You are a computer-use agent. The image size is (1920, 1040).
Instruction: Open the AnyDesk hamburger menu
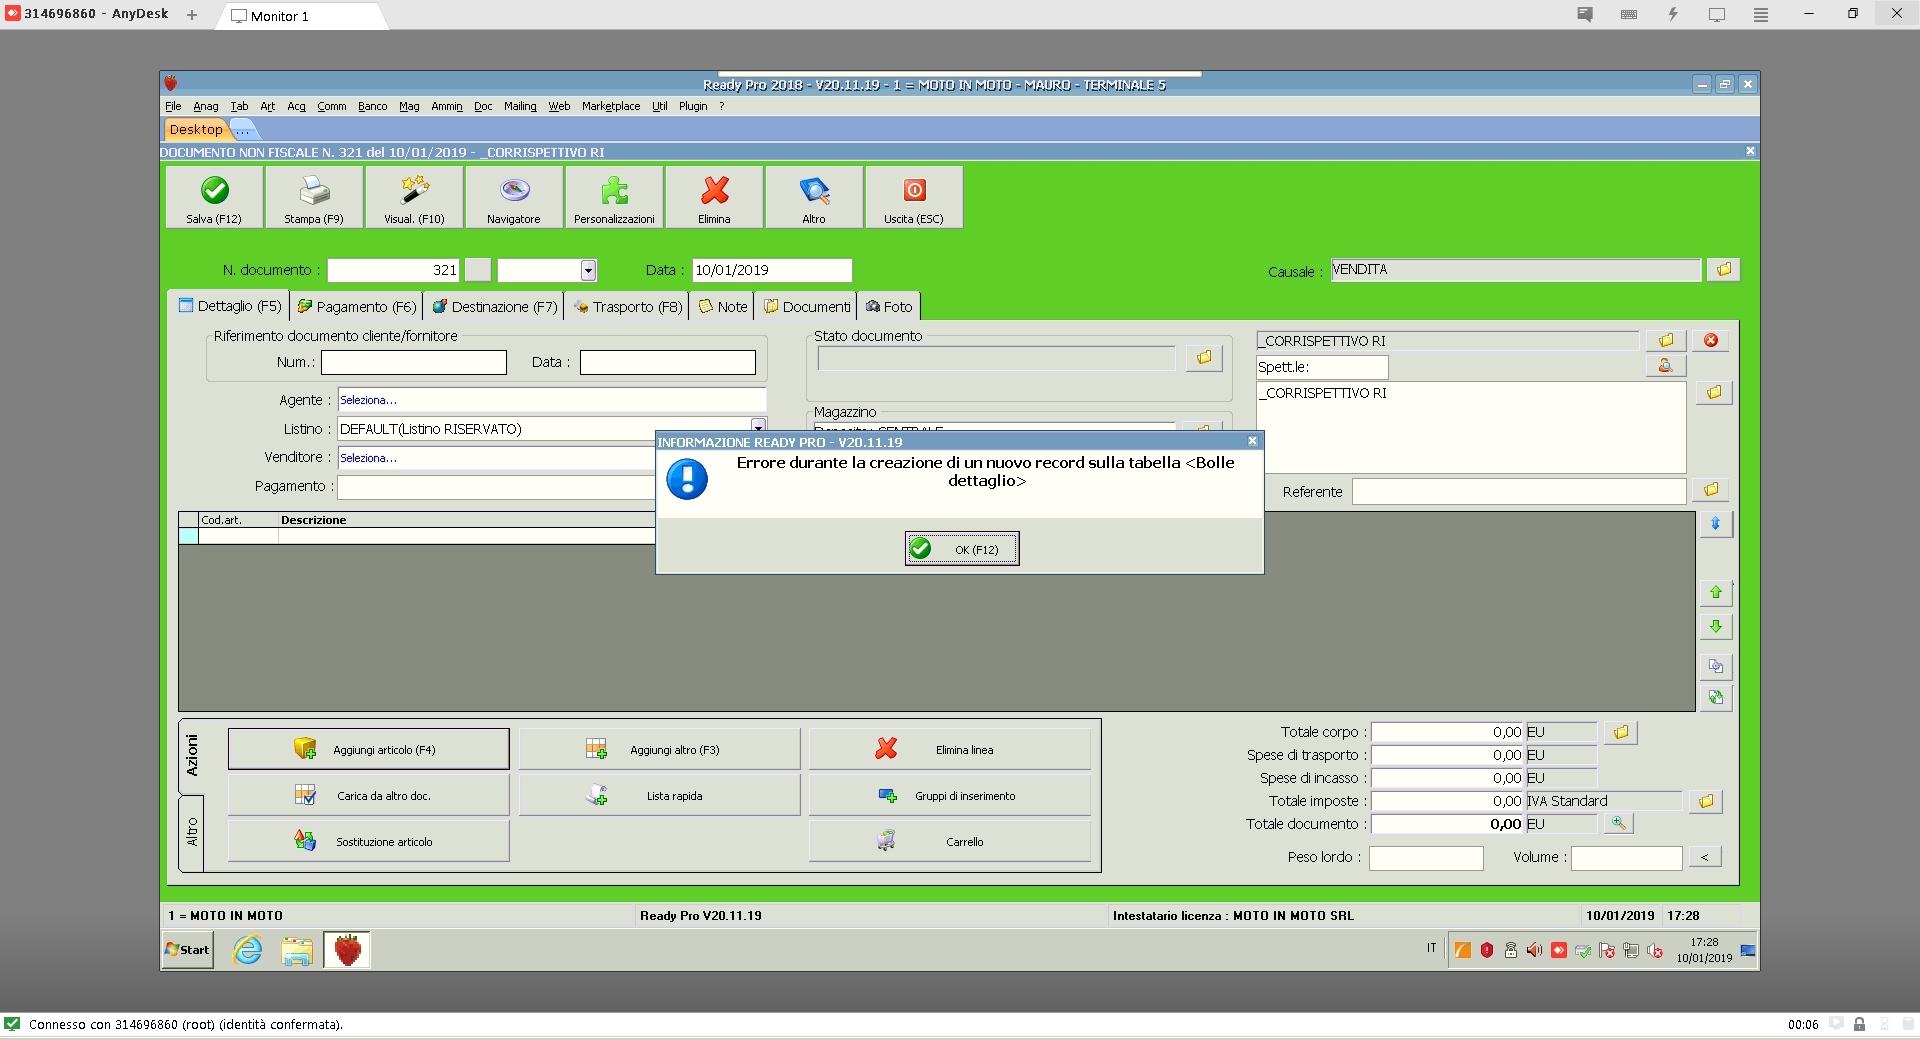point(1761,14)
